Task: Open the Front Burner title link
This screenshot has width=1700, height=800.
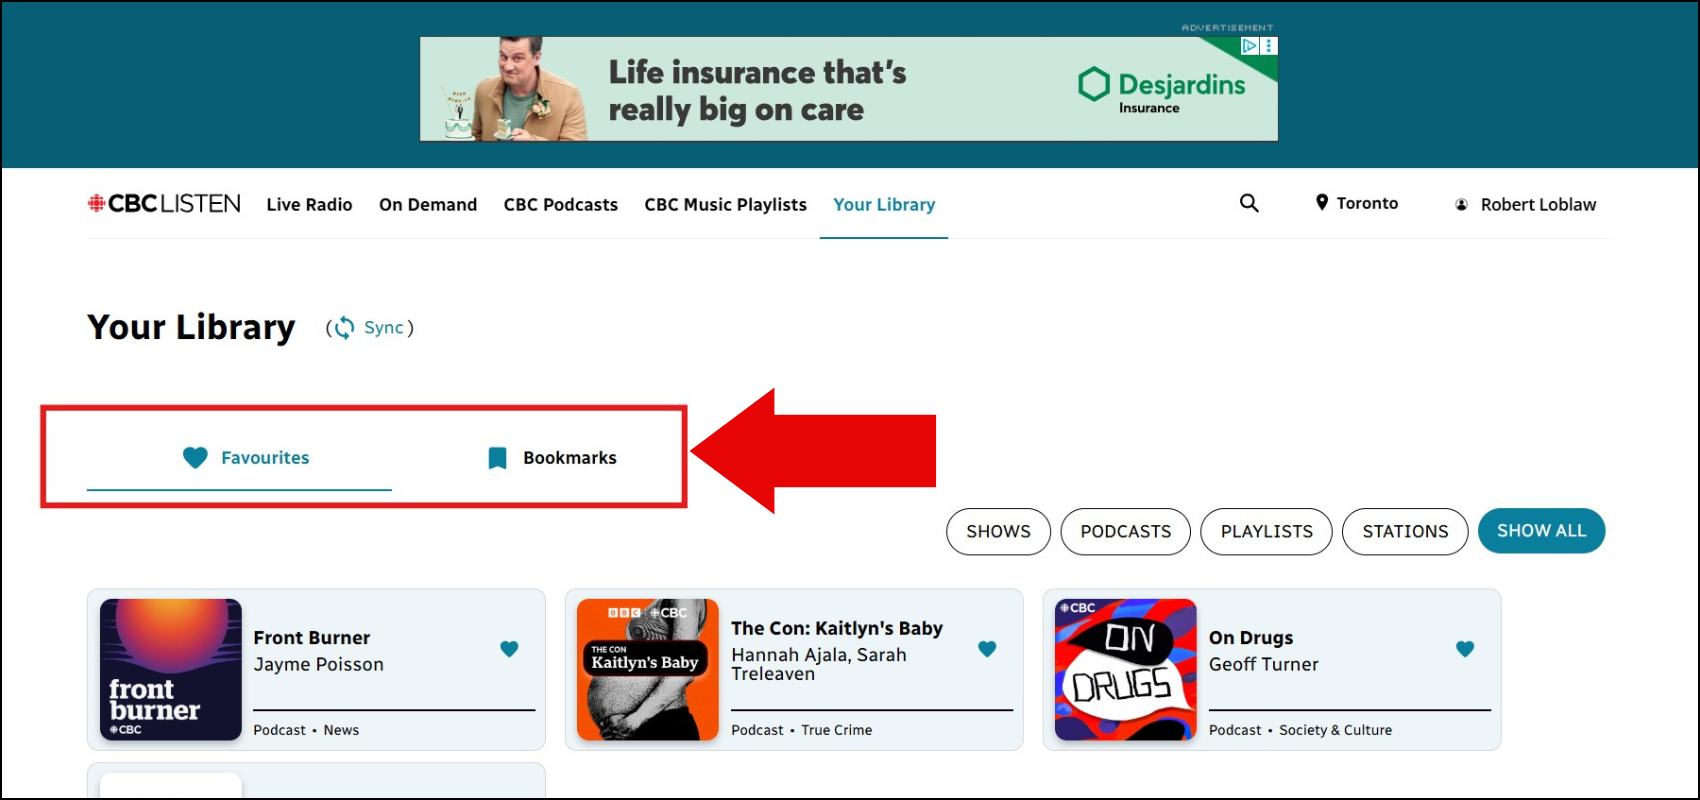Action: click(312, 638)
